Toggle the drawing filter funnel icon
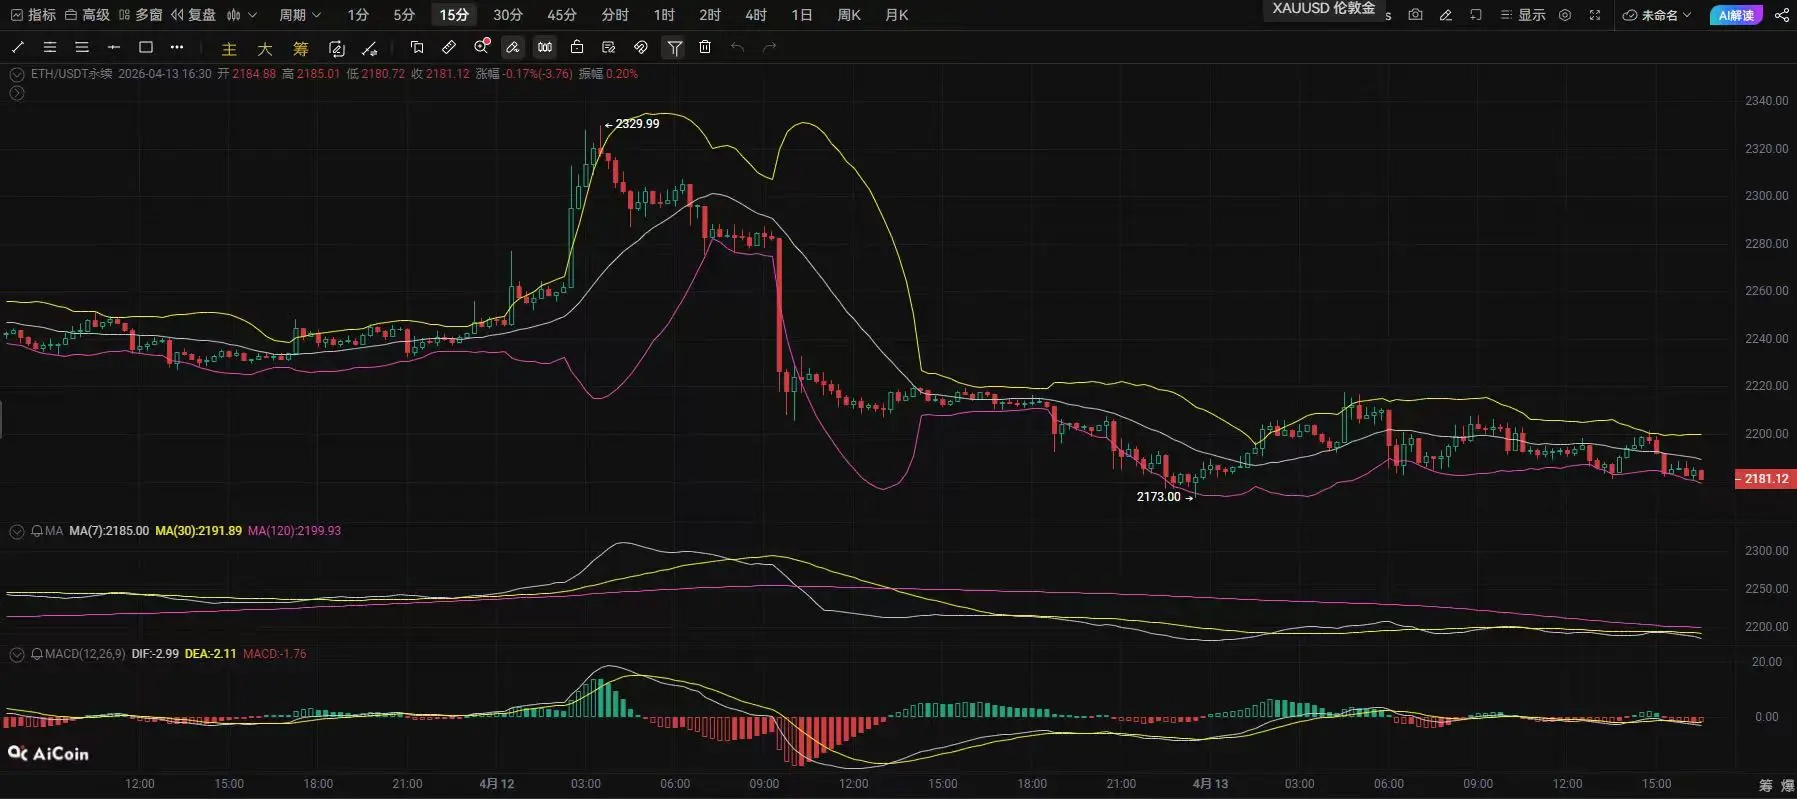This screenshot has width=1797, height=799. click(x=675, y=47)
